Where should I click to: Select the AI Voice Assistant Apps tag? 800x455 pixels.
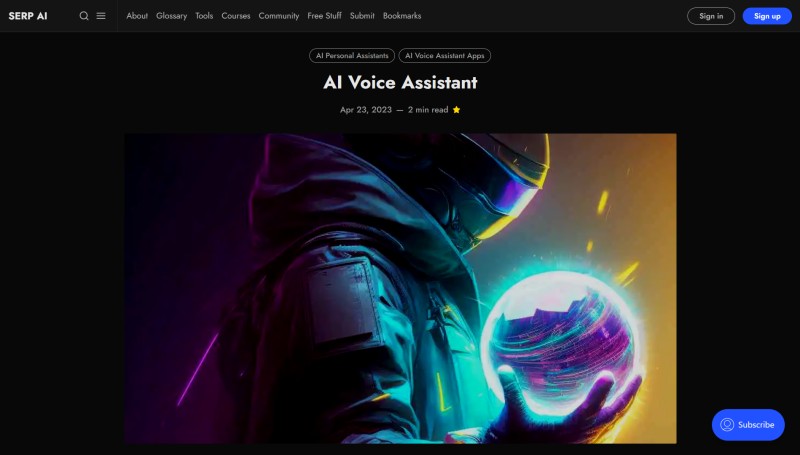click(x=444, y=56)
